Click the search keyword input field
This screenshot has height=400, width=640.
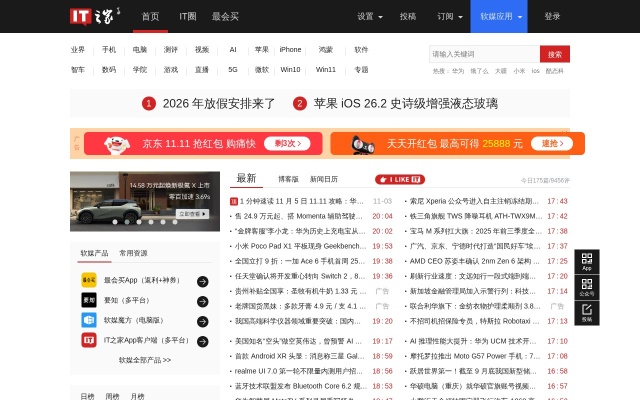(484, 54)
